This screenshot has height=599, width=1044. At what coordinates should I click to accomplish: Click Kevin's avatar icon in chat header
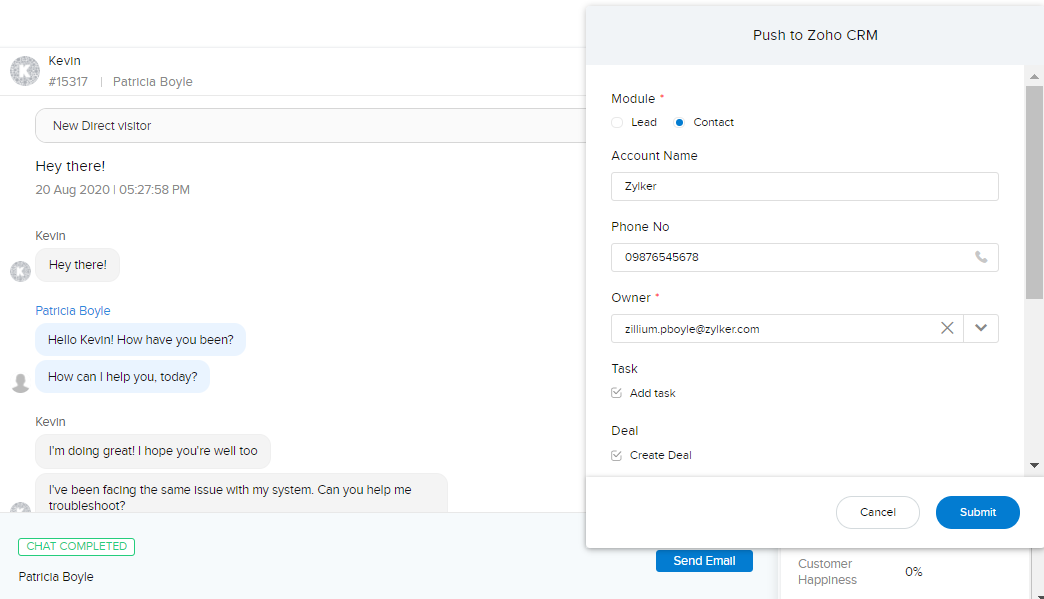25,71
